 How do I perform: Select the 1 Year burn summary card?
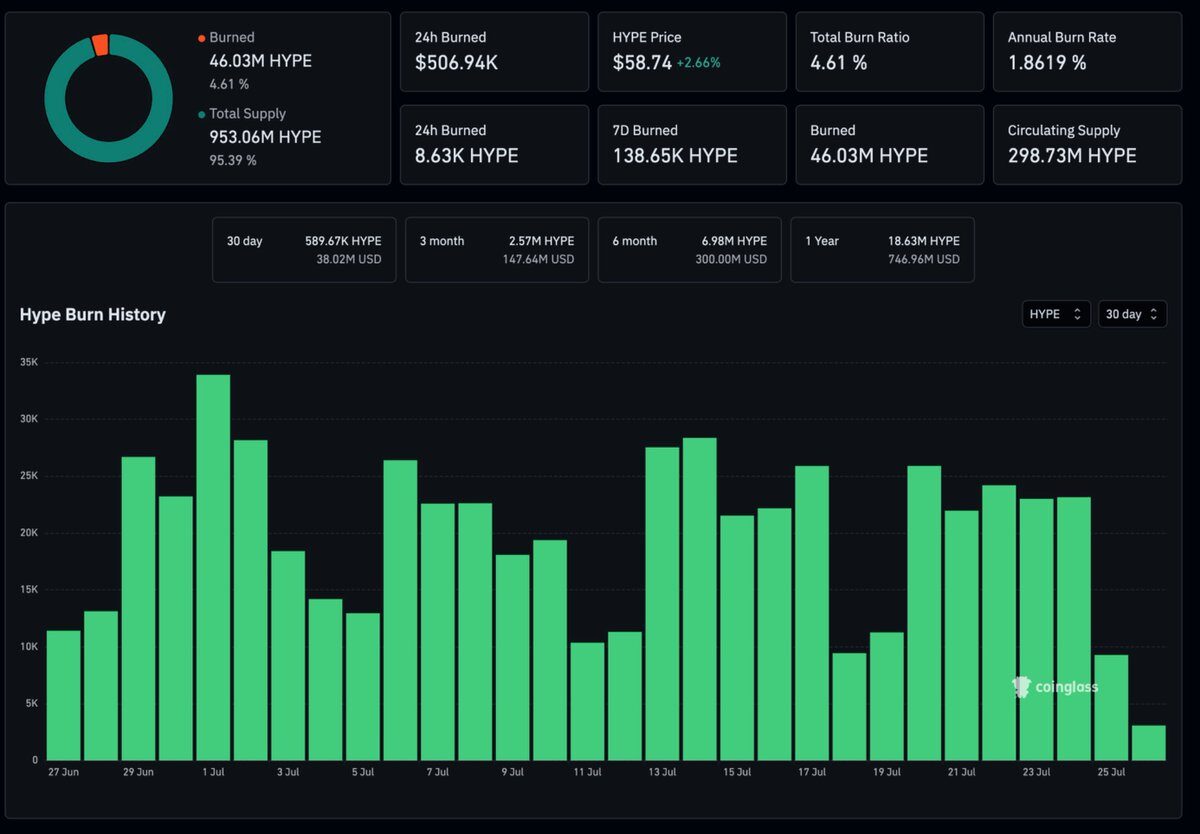(883, 250)
